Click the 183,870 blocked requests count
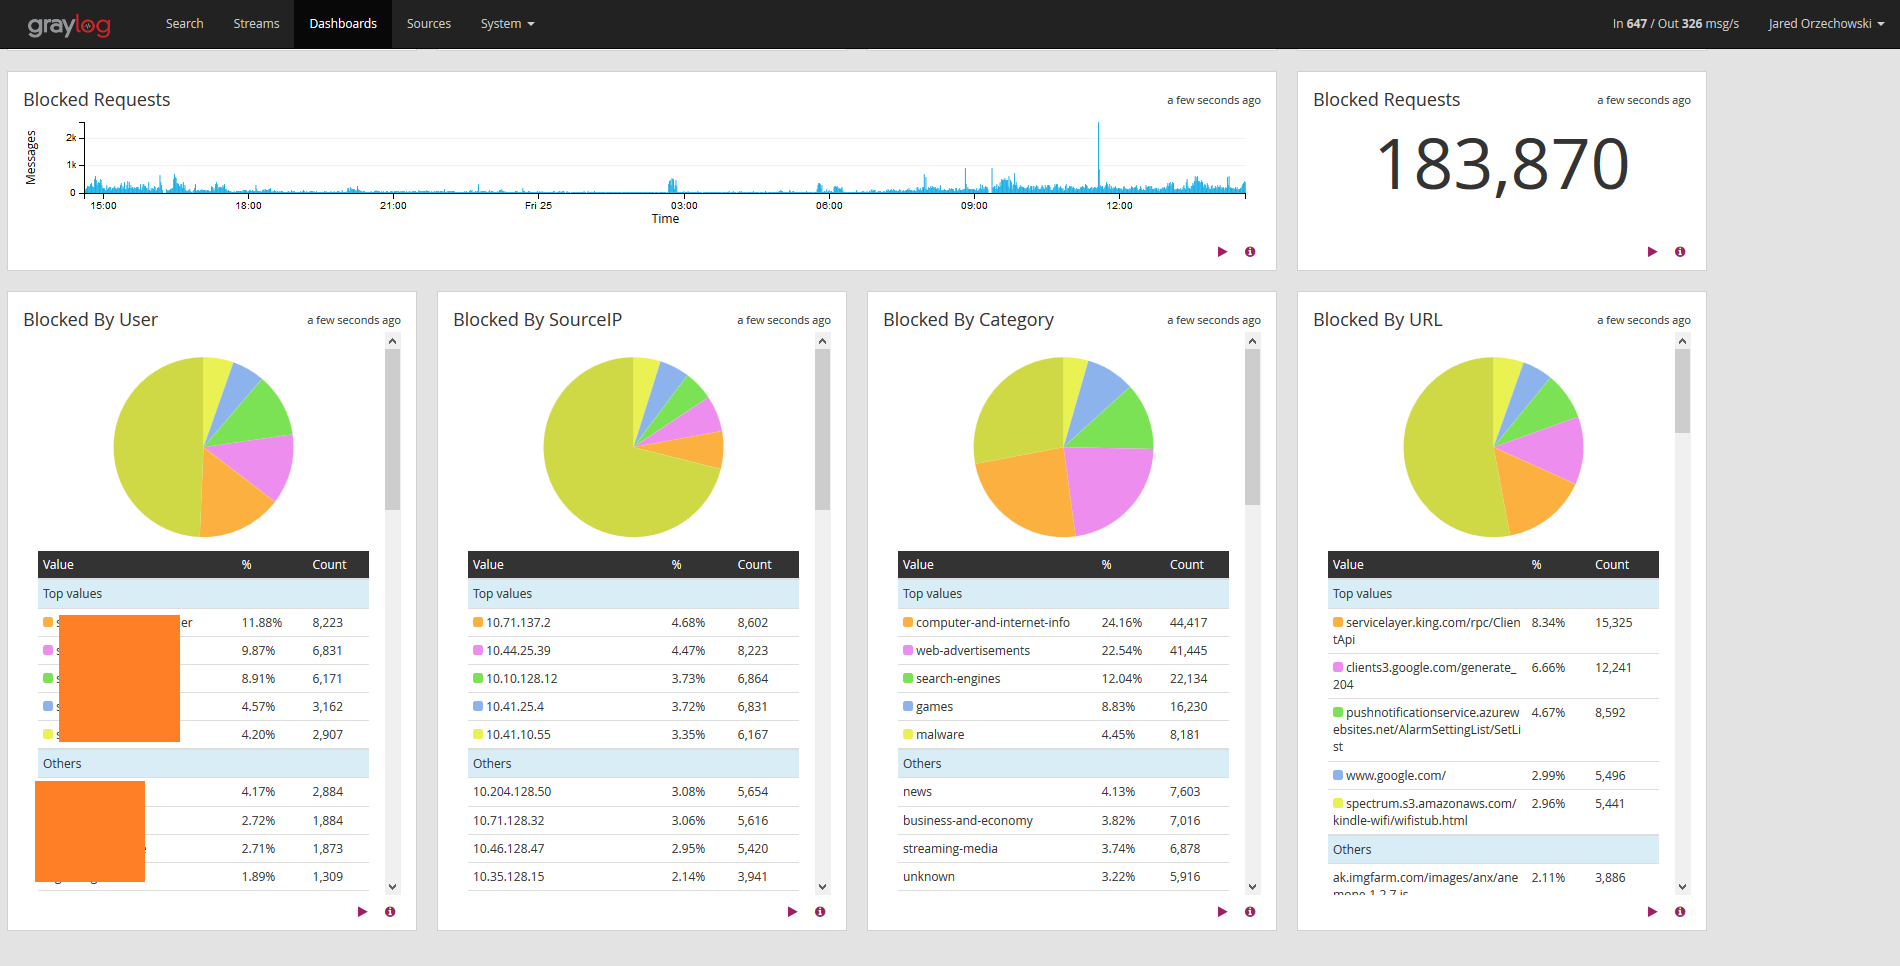1900x966 pixels. pyautogui.click(x=1502, y=165)
